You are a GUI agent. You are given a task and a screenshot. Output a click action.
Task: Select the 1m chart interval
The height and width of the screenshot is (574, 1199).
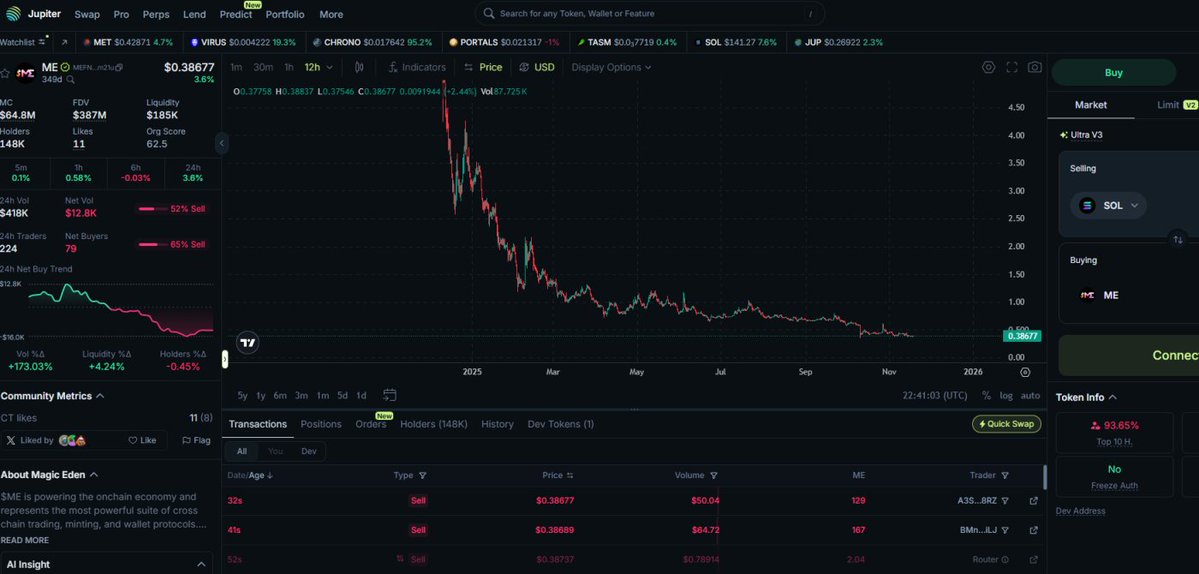[236, 67]
